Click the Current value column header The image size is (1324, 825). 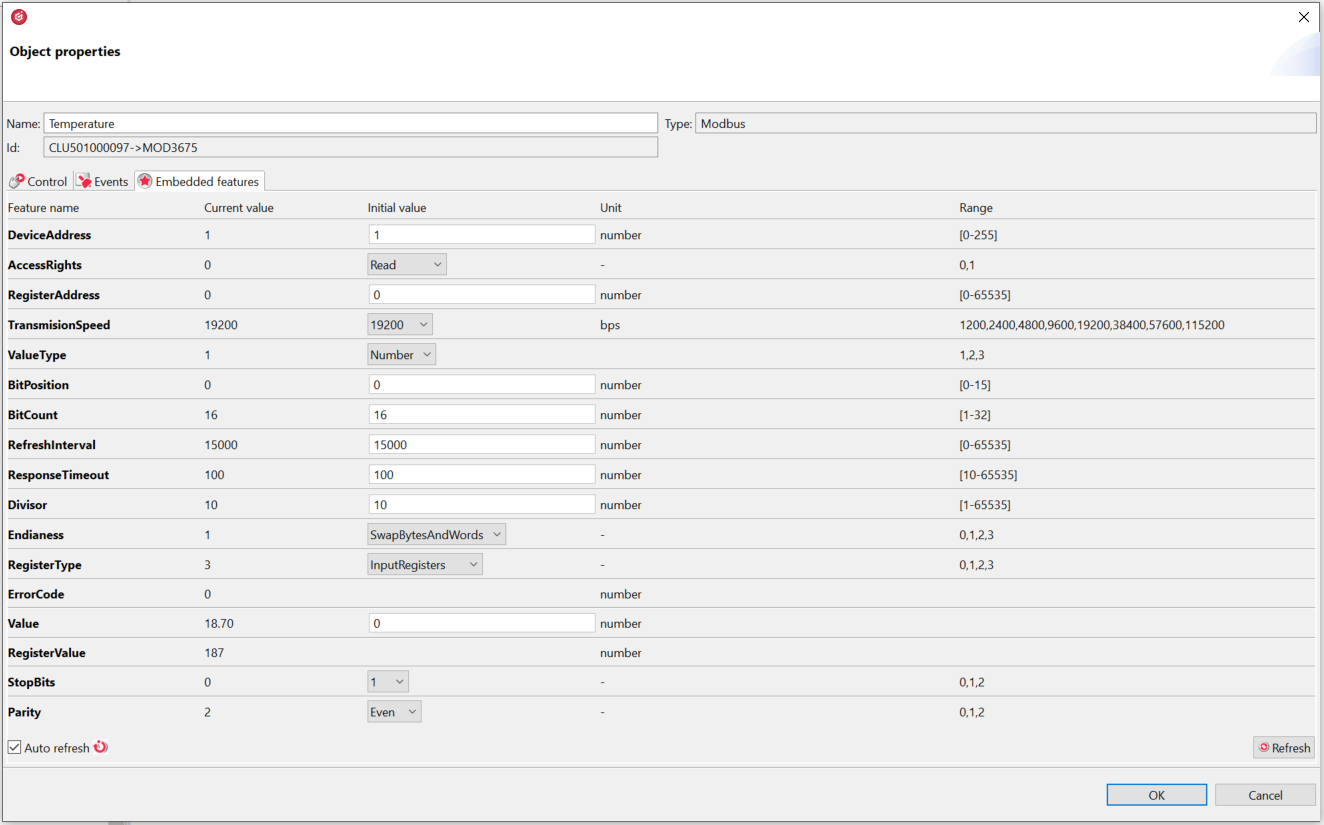[x=239, y=208]
